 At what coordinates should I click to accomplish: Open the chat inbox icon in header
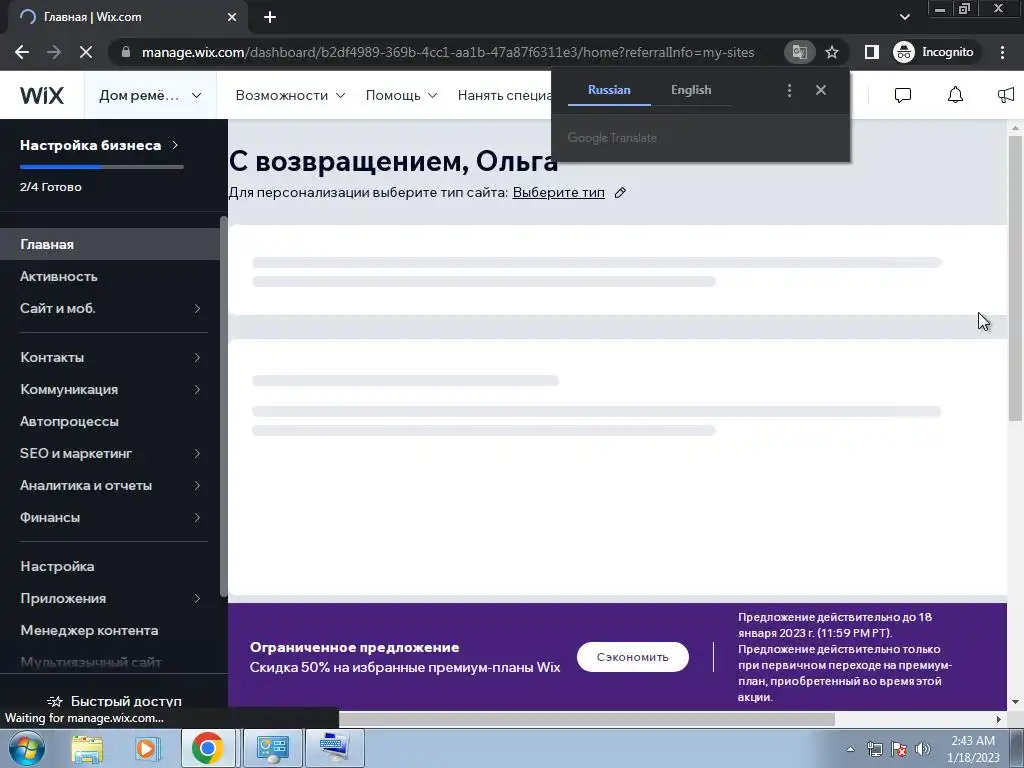point(903,95)
